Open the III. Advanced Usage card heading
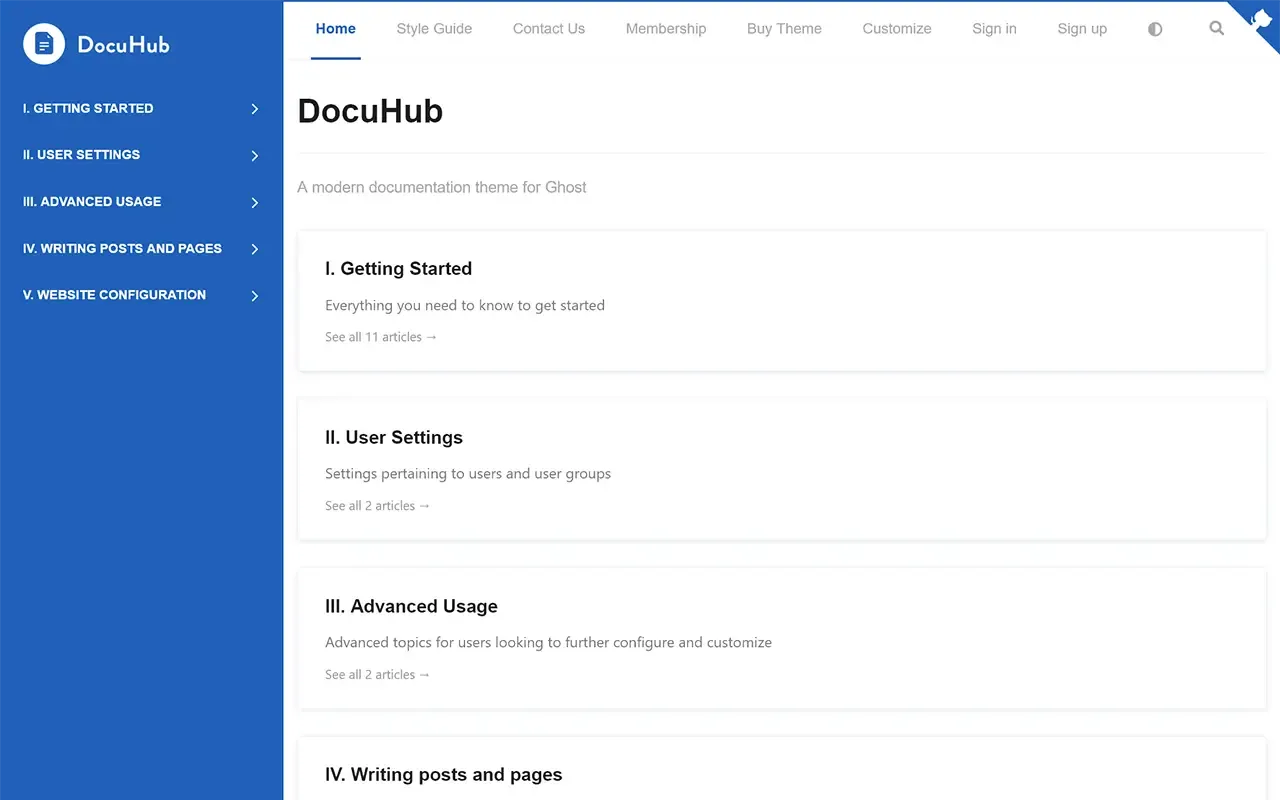Screen dimensions: 1280x800 click(411, 606)
